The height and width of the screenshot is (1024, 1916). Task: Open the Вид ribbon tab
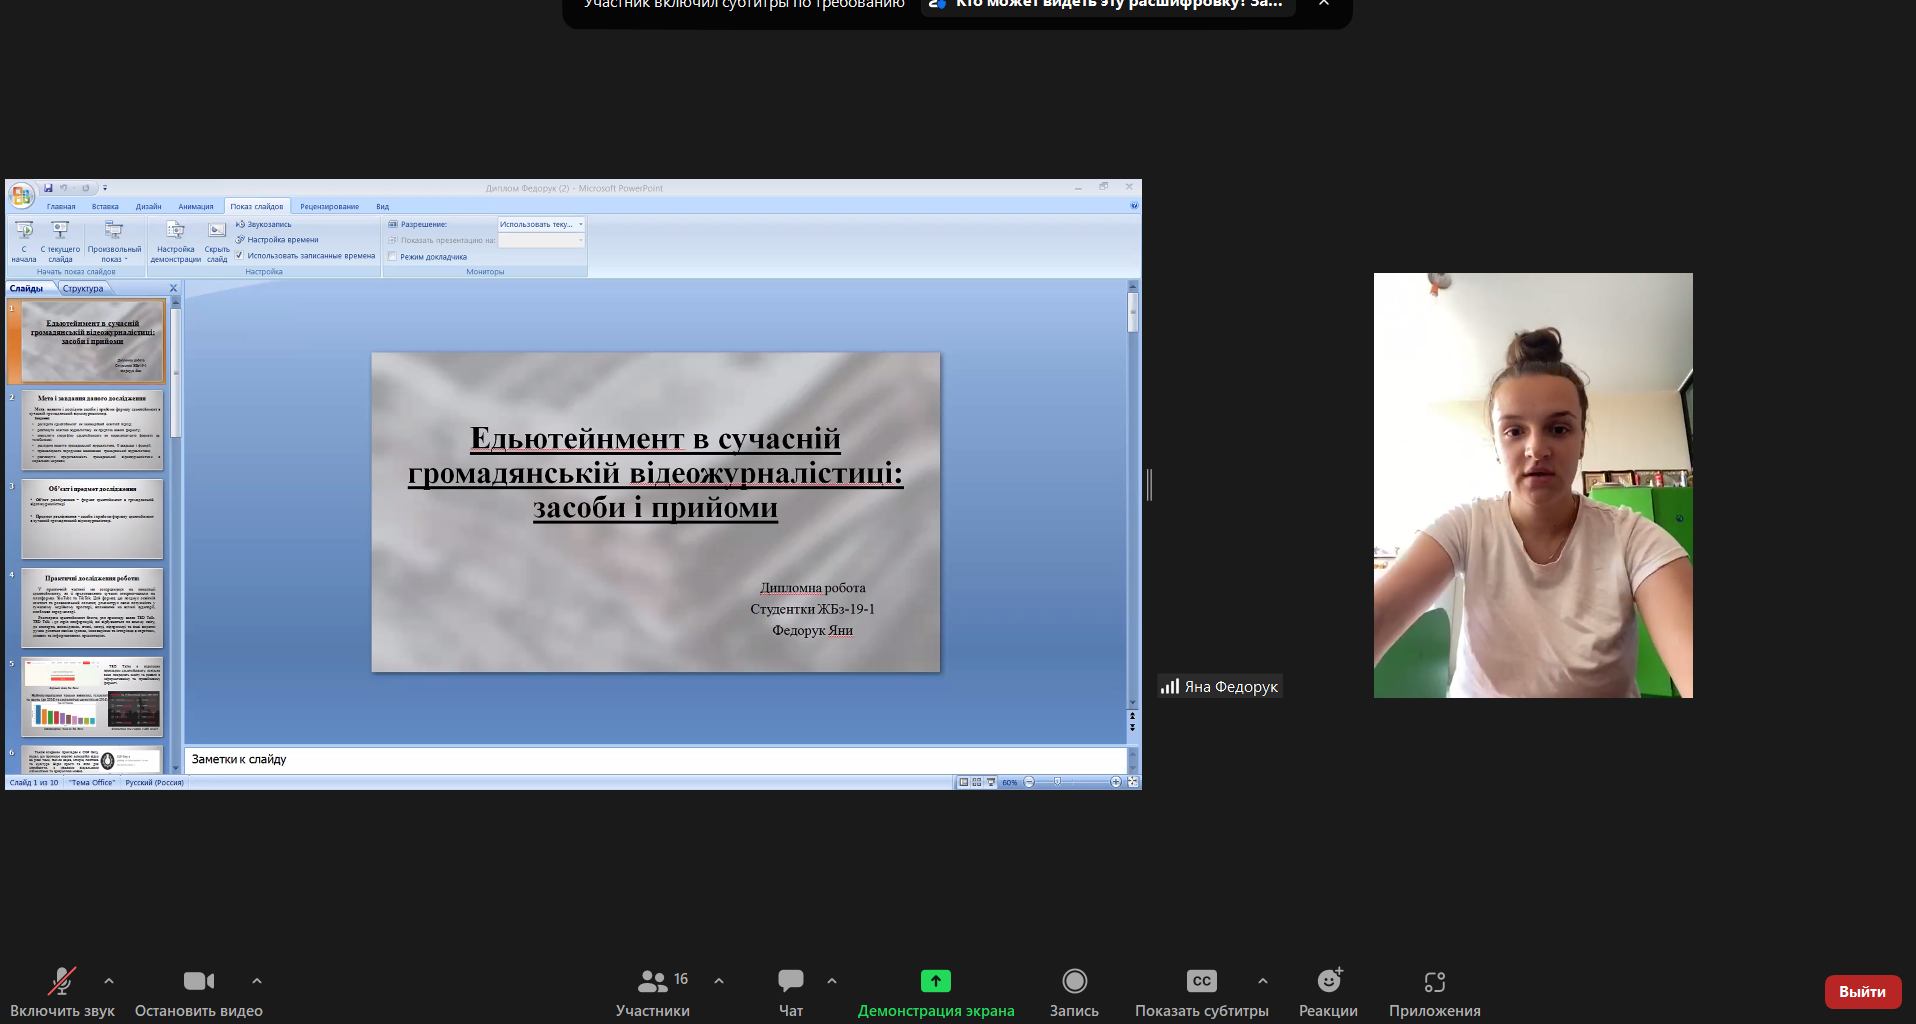382,206
